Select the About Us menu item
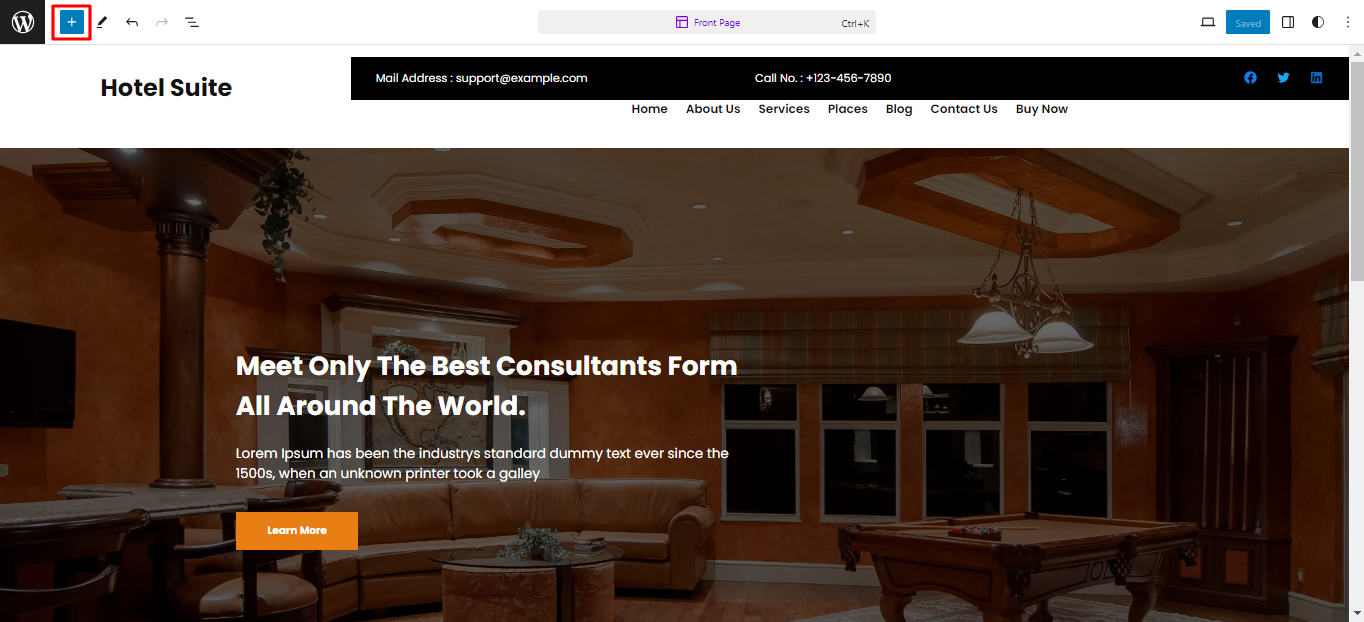Screen dimensions: 1364x622 click(x=713, y=109)
